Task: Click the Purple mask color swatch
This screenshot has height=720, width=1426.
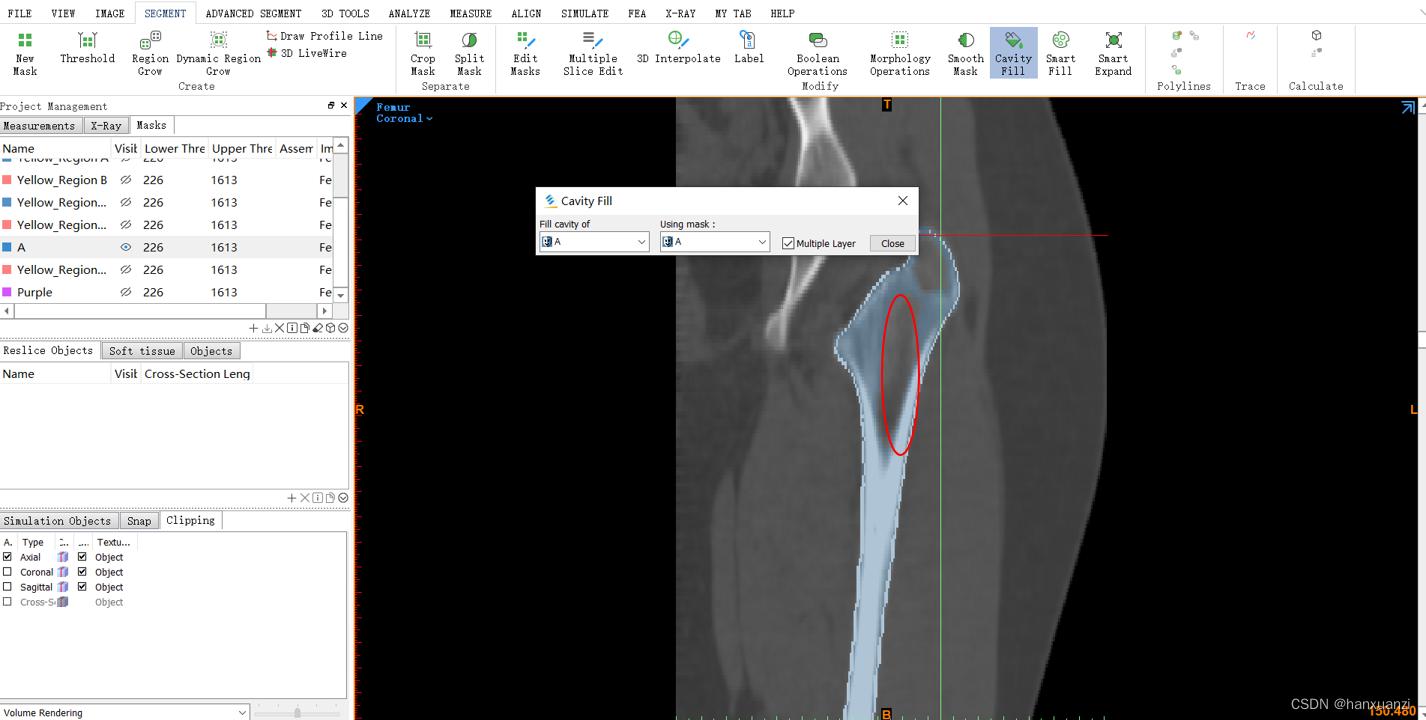Action: [7, 292]
